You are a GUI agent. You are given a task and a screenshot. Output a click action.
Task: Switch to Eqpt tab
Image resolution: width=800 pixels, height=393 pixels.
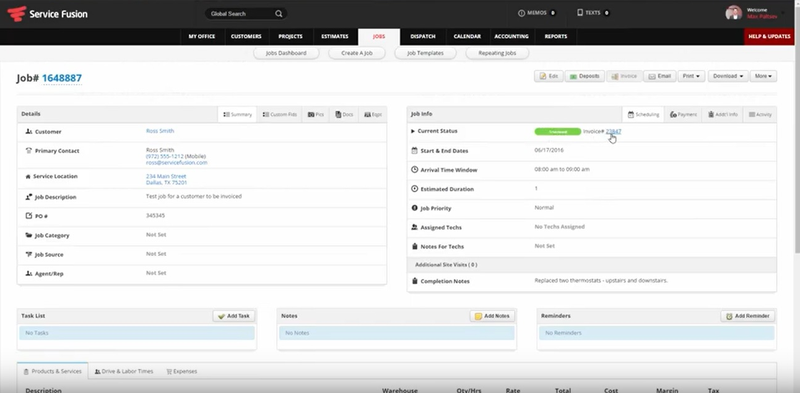372,114
